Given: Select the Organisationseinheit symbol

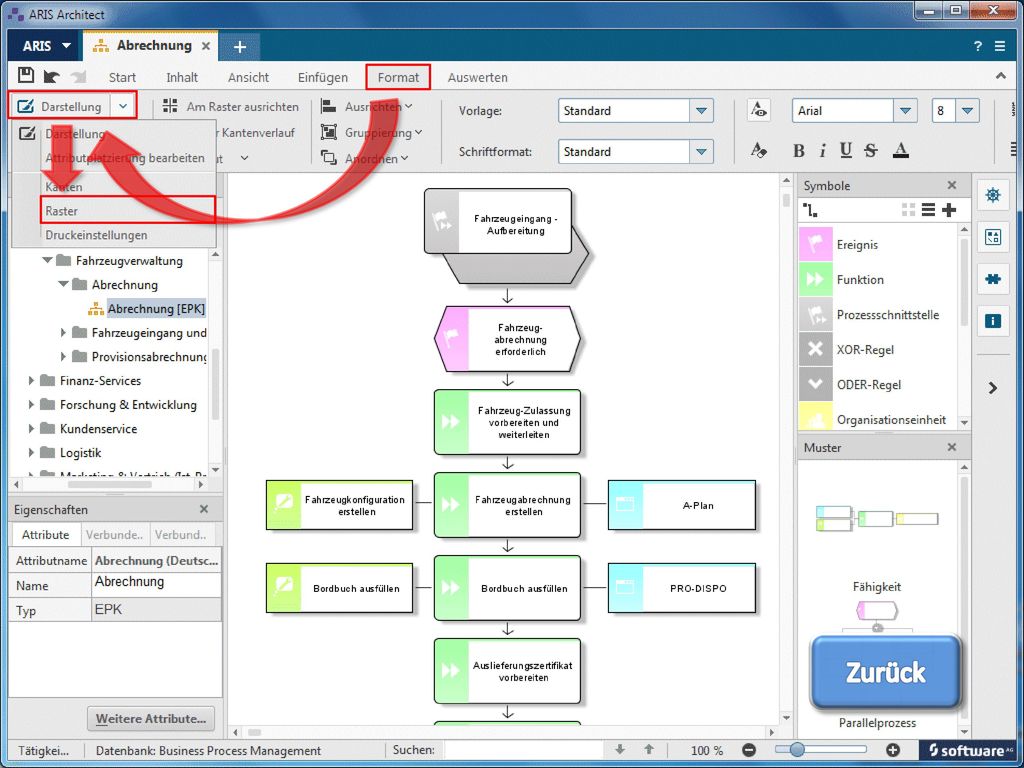Looking at the screenshot, I should pyautogui.click(x=878, y=419).
